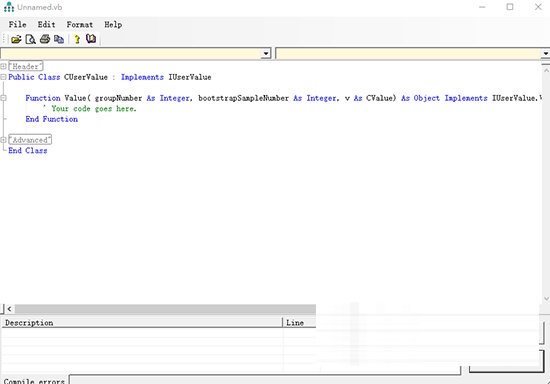Open the File menu
This screenshot has height=384, width=550.
(18, 25)
